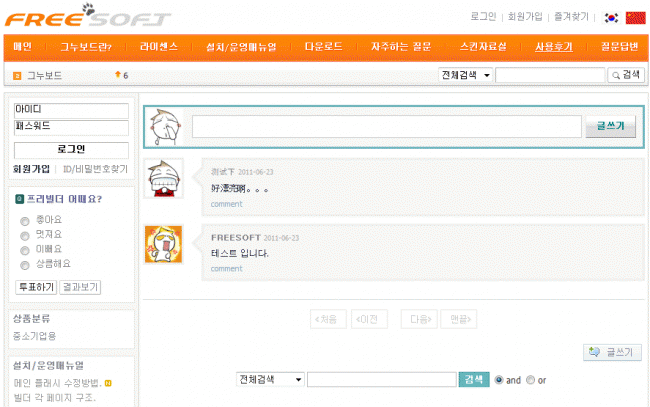Click top-right 로그인 link
This screenshot has height=407, width=650.
point(483,17)
